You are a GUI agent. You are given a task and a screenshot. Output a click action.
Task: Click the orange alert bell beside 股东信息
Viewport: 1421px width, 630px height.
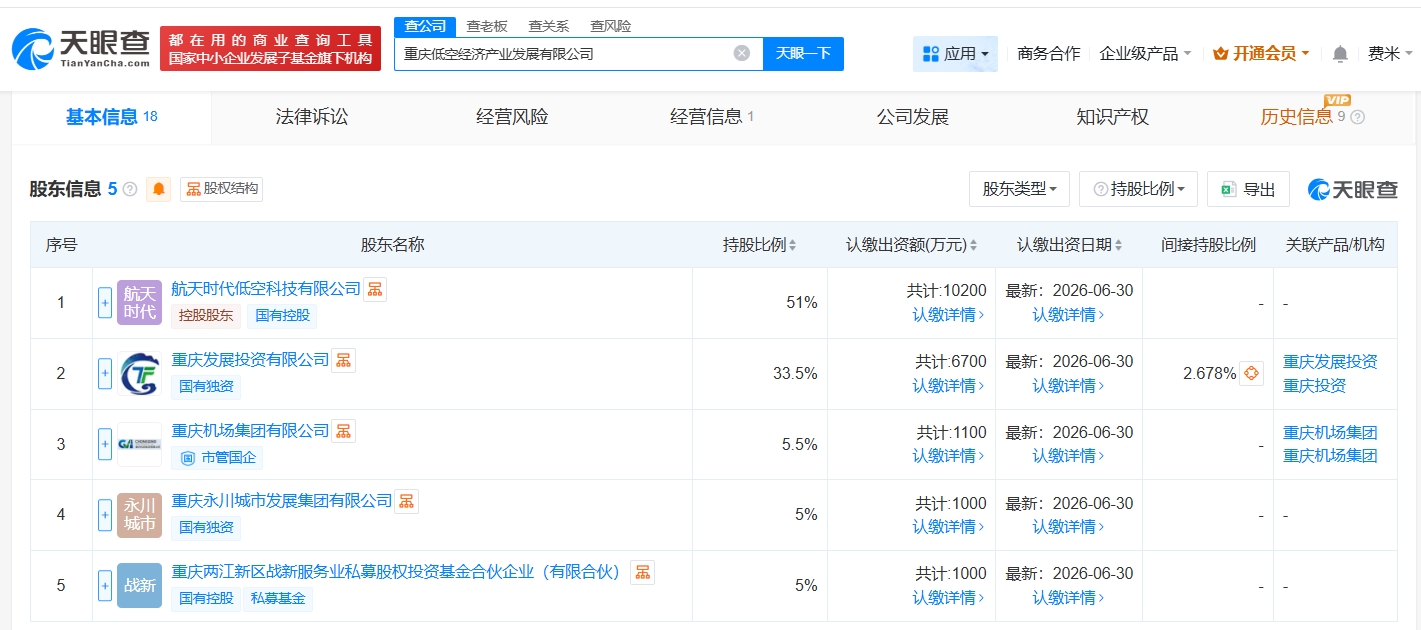[x=159, y=189]
